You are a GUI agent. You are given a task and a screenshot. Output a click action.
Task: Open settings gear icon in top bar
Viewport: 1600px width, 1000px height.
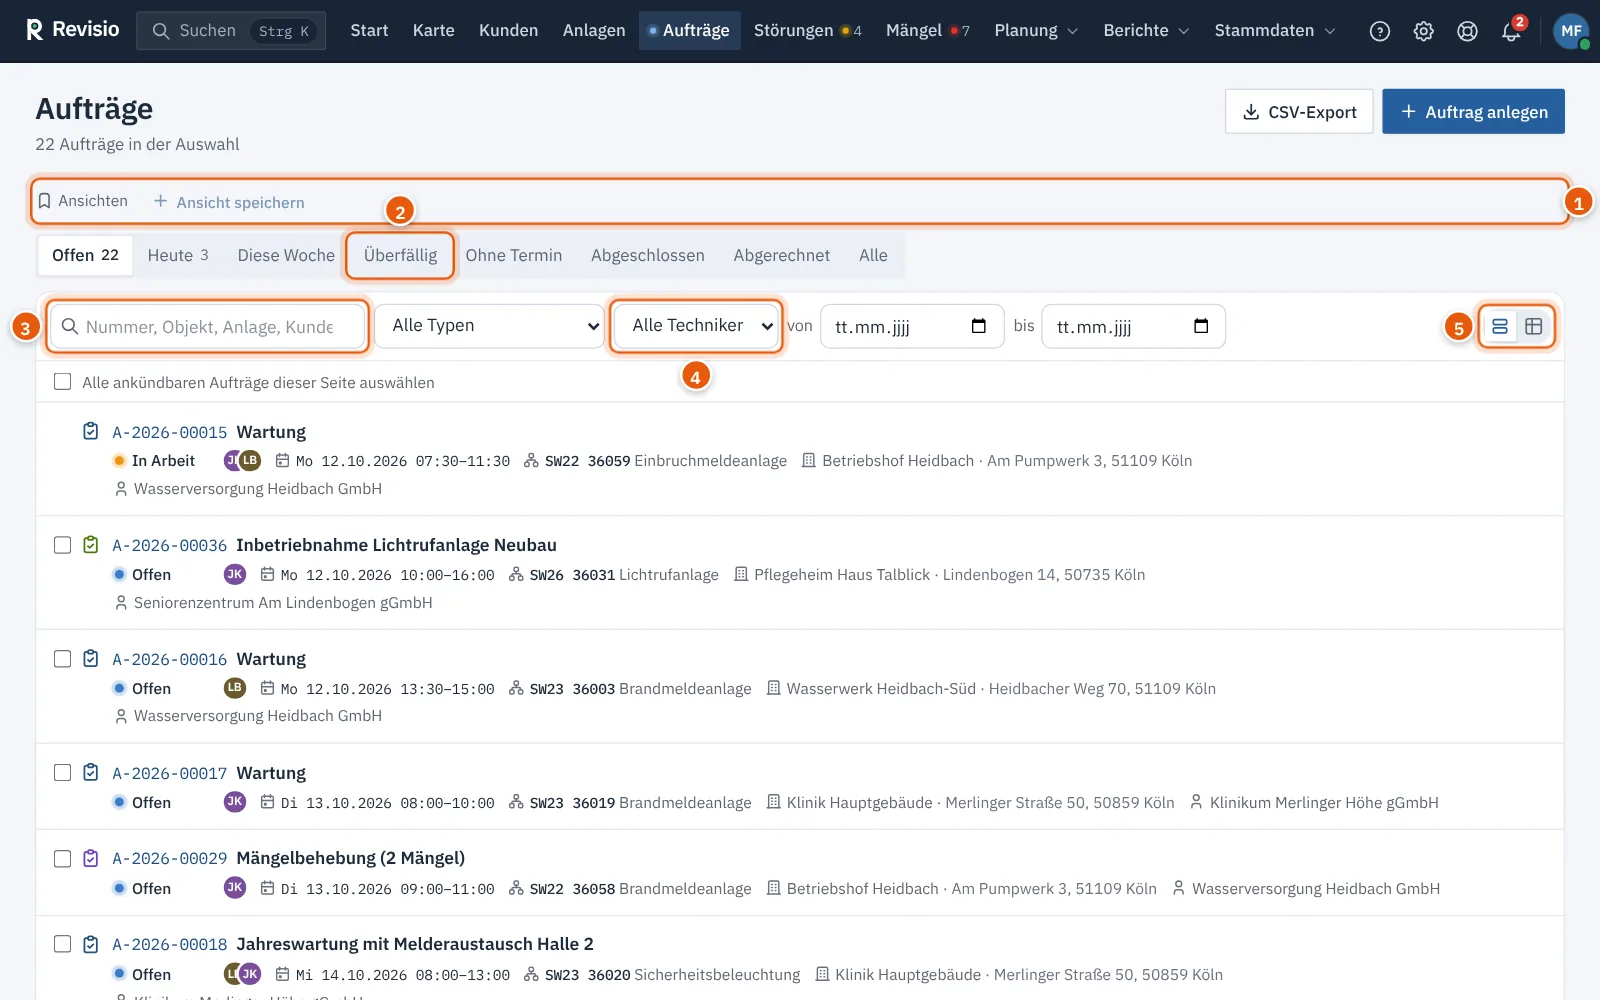pyautogui.click(x=1424, y=31)
